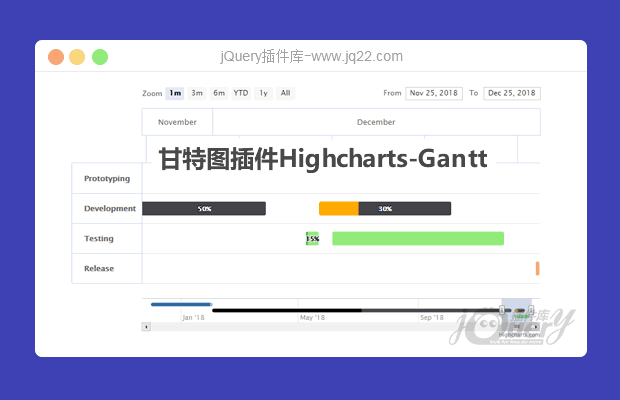Screen dimensions: 620x400
Task: Select the 1m zoom range button
Action: coord(175,93)
